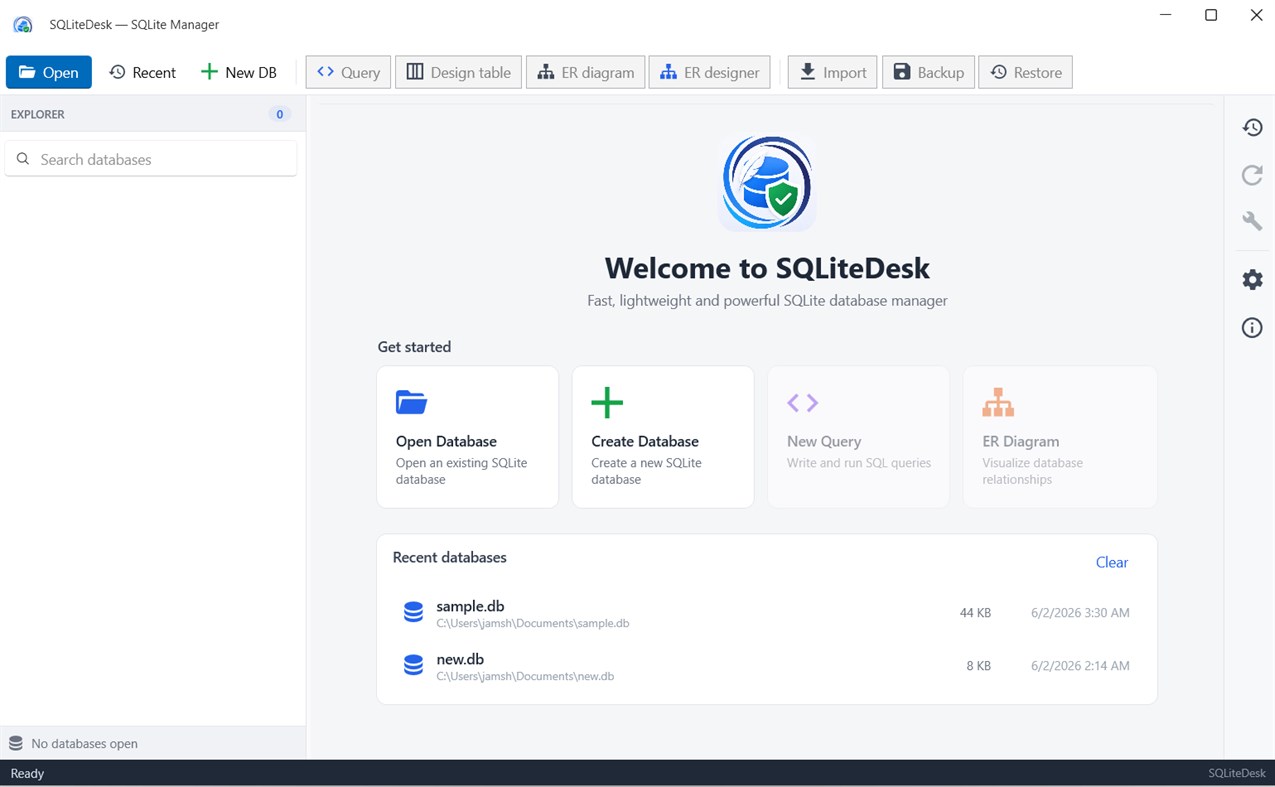Click the Open Database card

467,437
